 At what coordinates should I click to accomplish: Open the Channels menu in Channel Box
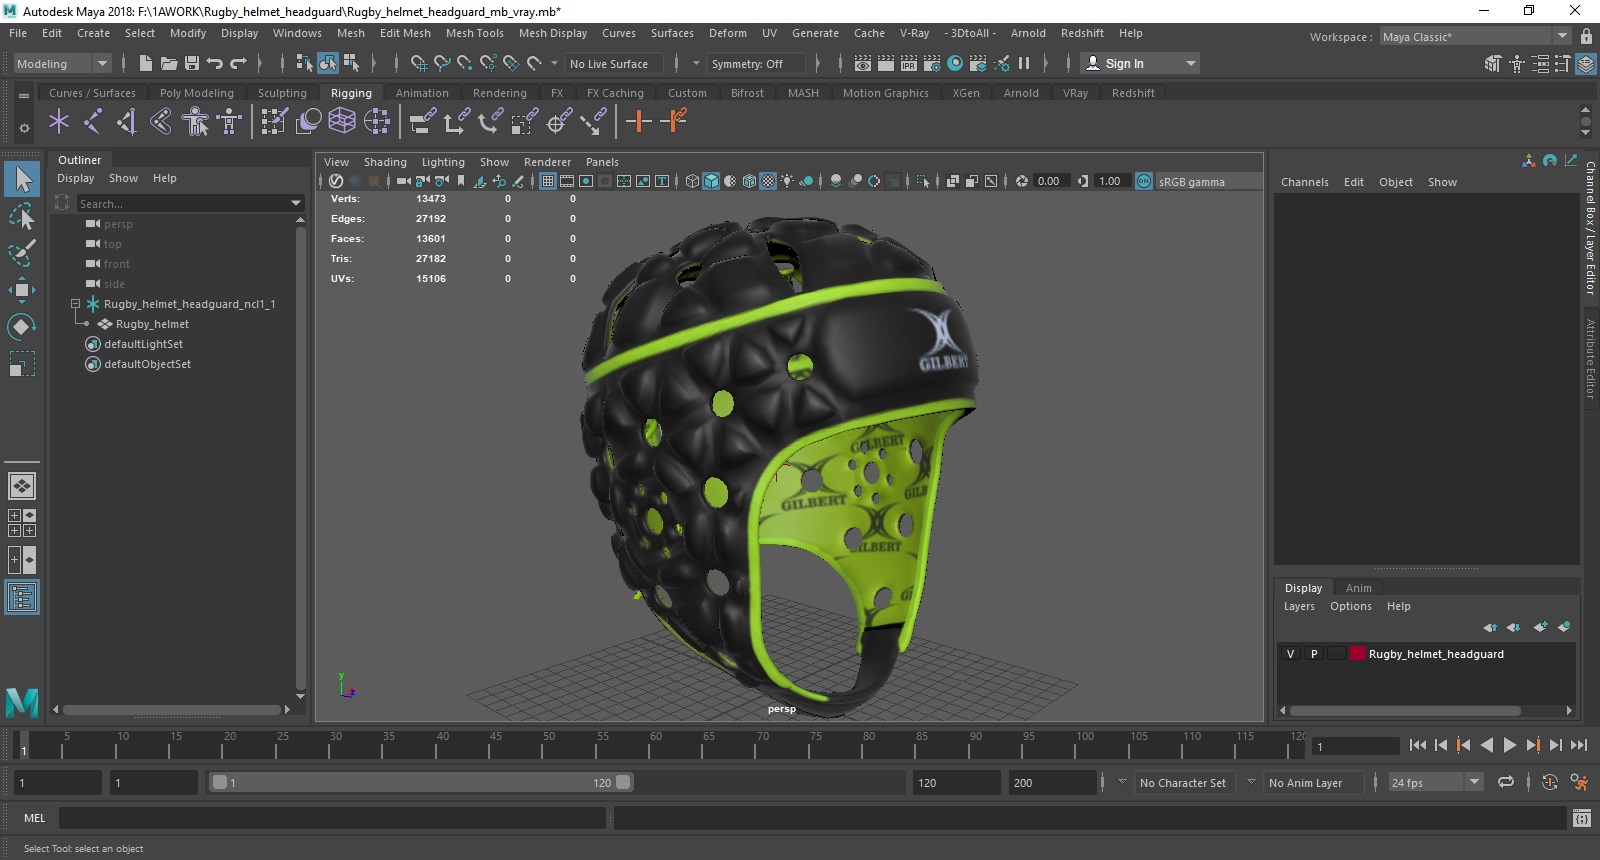point(1304,182)
